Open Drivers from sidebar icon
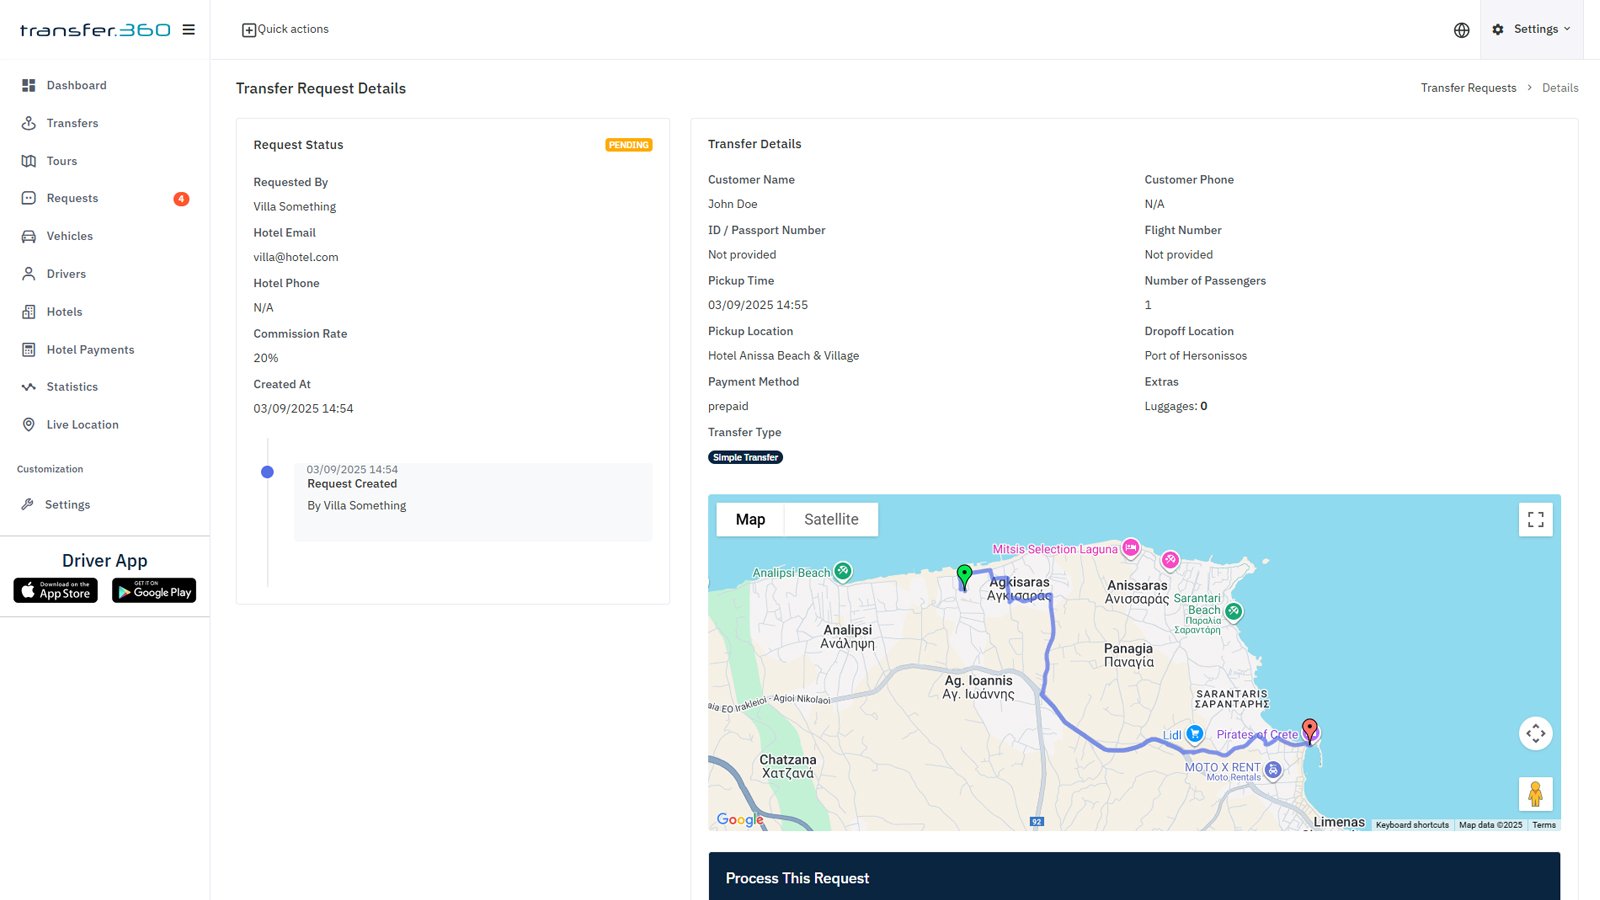The height and width of the screenshot is (900, 1600). click(x=29, y=274)
